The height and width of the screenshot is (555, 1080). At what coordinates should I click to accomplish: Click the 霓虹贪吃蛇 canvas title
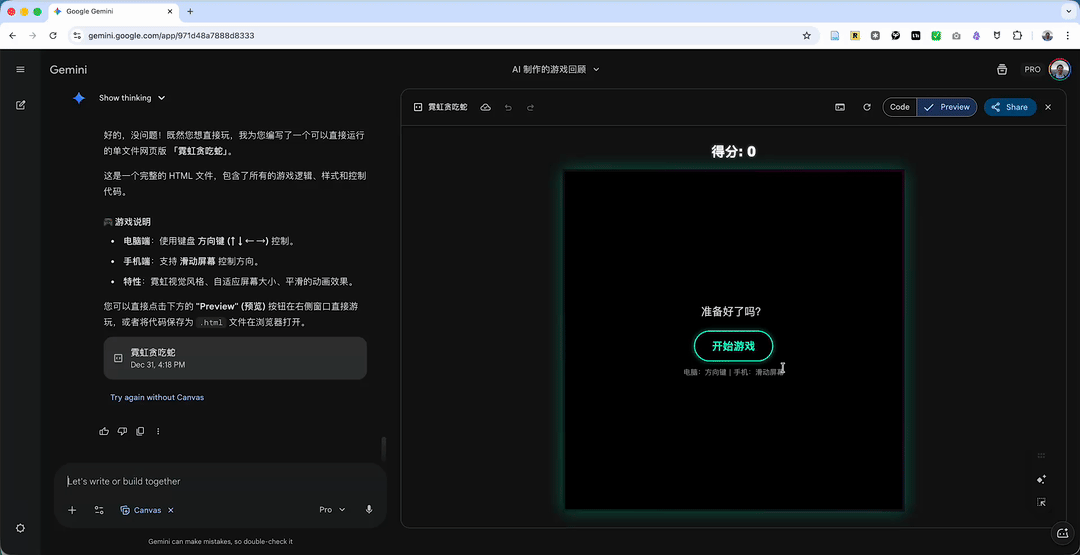pos(447,107)
